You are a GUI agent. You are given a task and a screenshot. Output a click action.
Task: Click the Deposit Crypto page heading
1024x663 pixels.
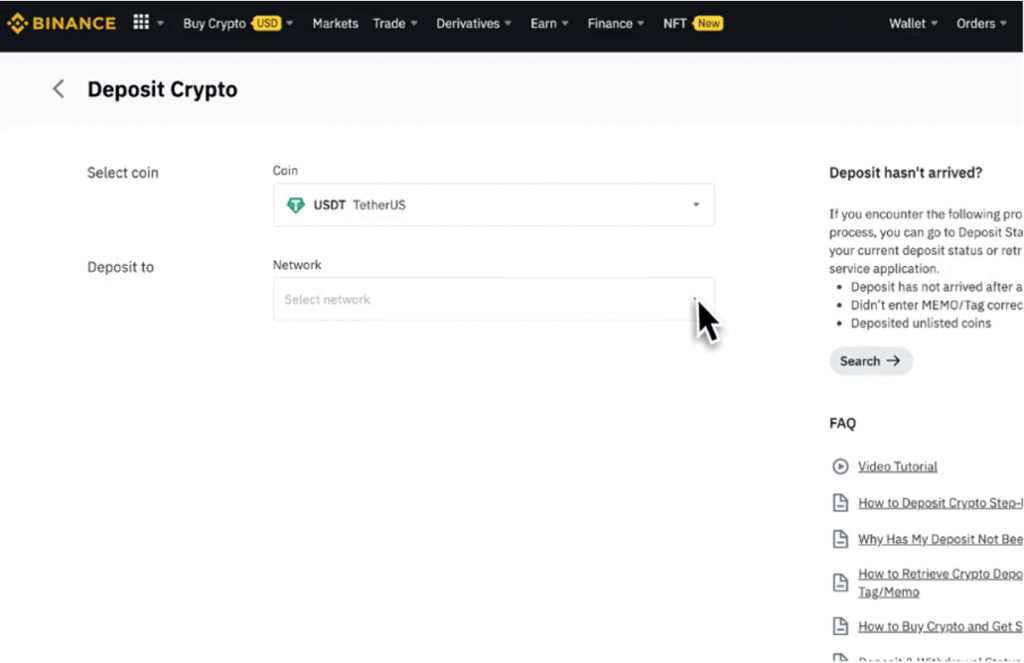tap(163, 89)
